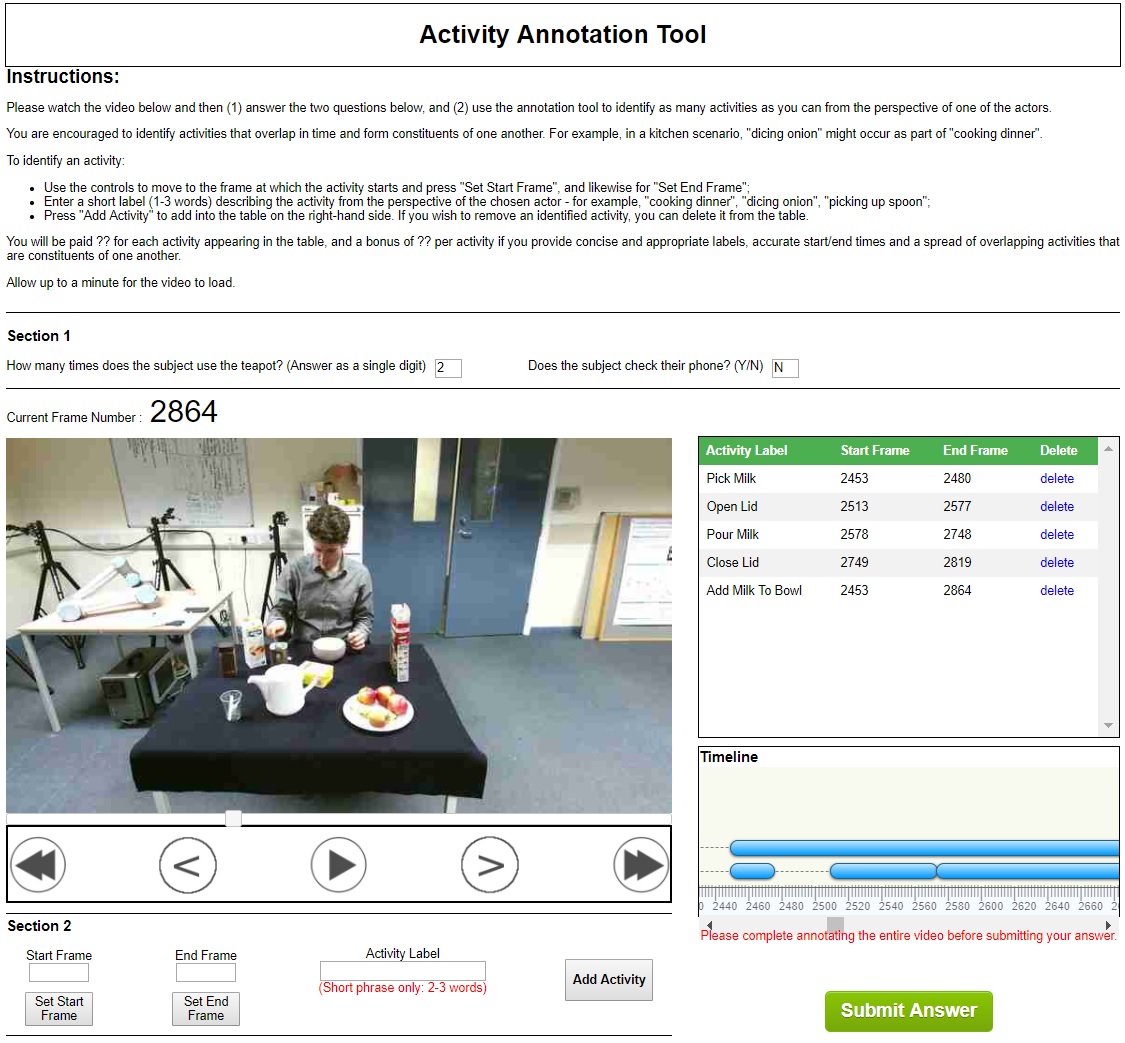Step back one frame with left arrow

pyautogui.click(x=188, y=865)
